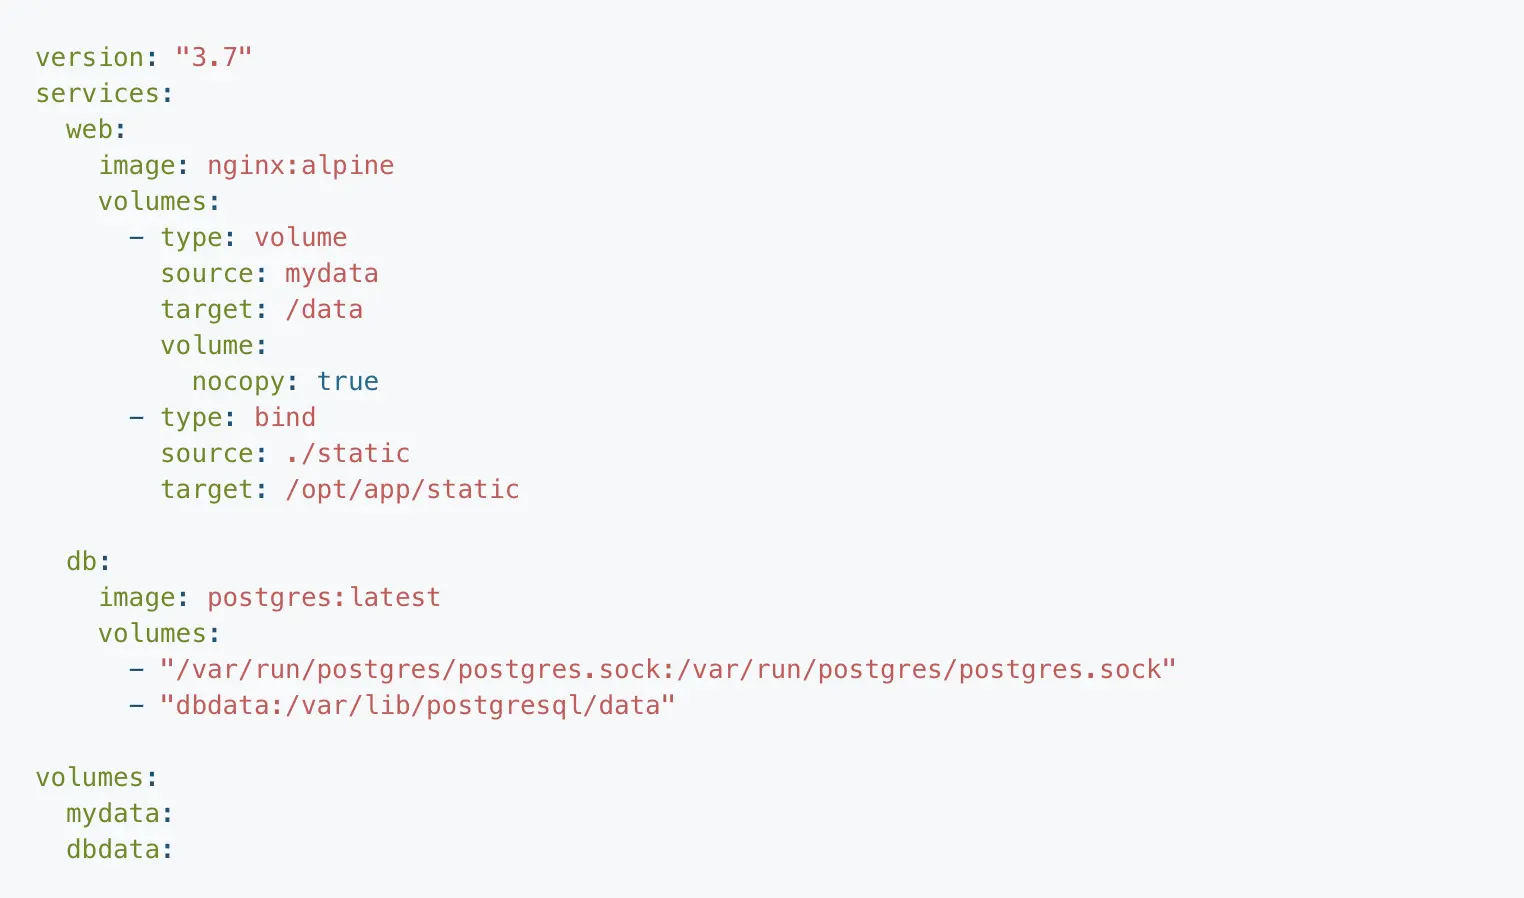Click the dbdata:/var/lib/postgresql/data string
This screenshot has height=898, width=1524.
coord(418,705)
